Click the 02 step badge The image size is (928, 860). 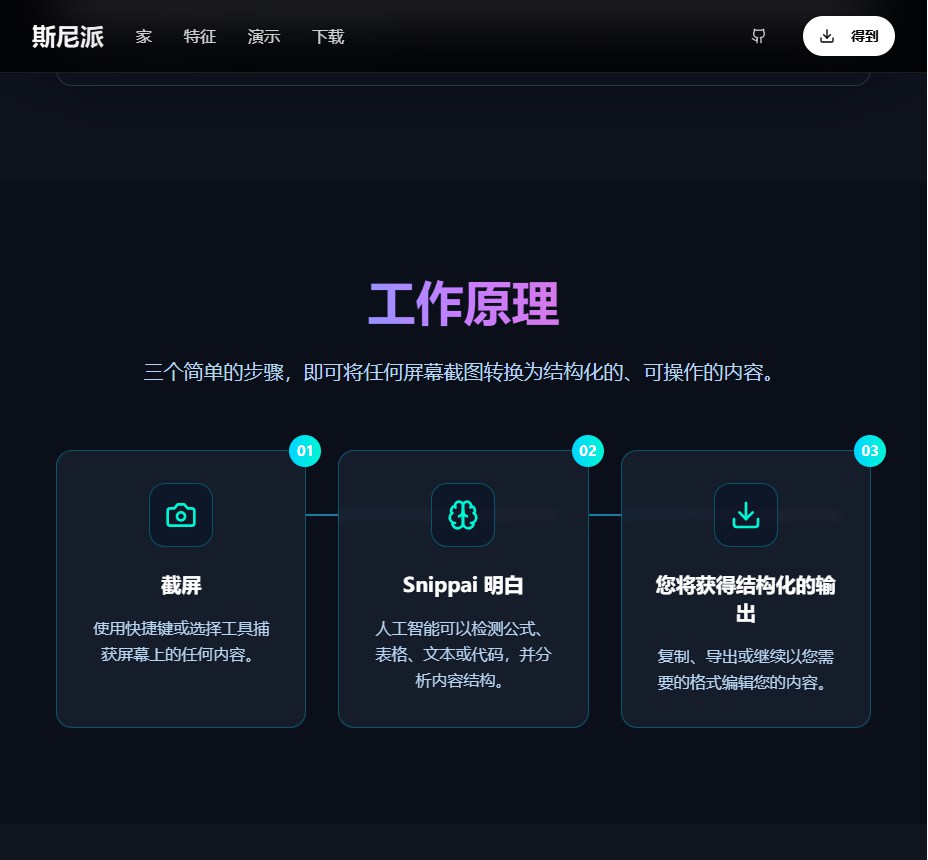pyautogui.click(x=588, y=451)
